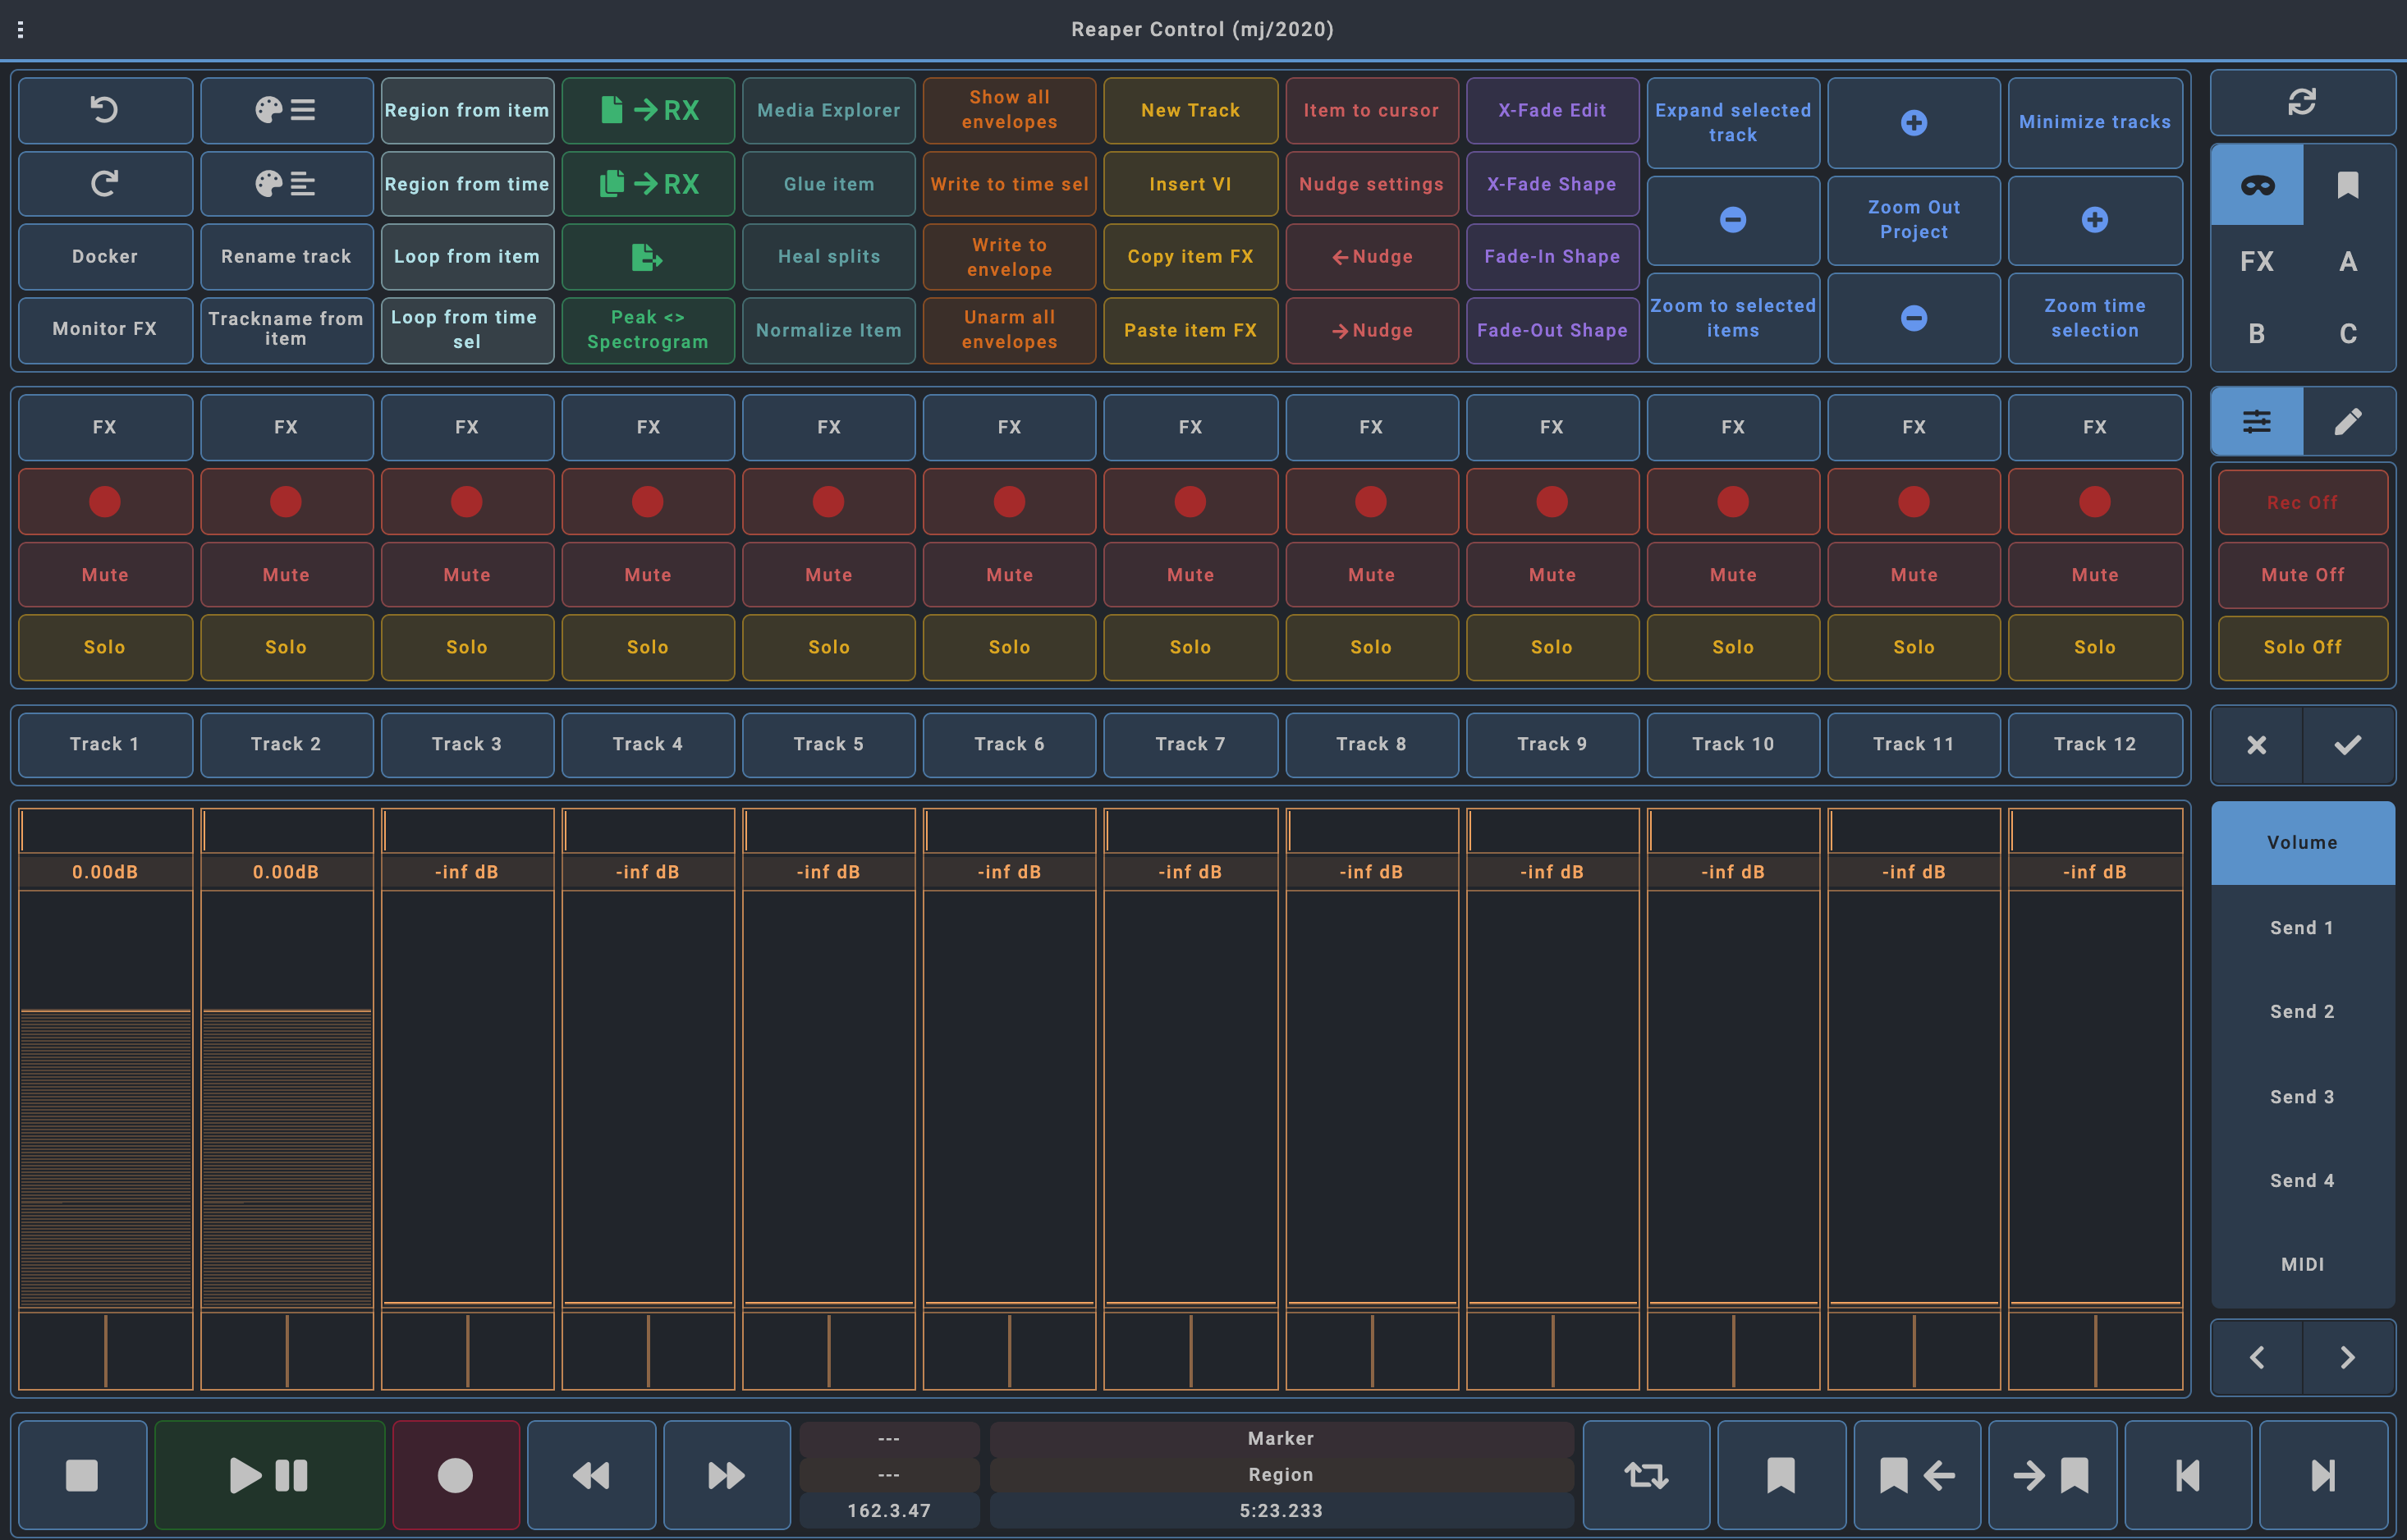Select the MIDI fader mode tab
2407x1540 pixels.
coord(2301,1264)
